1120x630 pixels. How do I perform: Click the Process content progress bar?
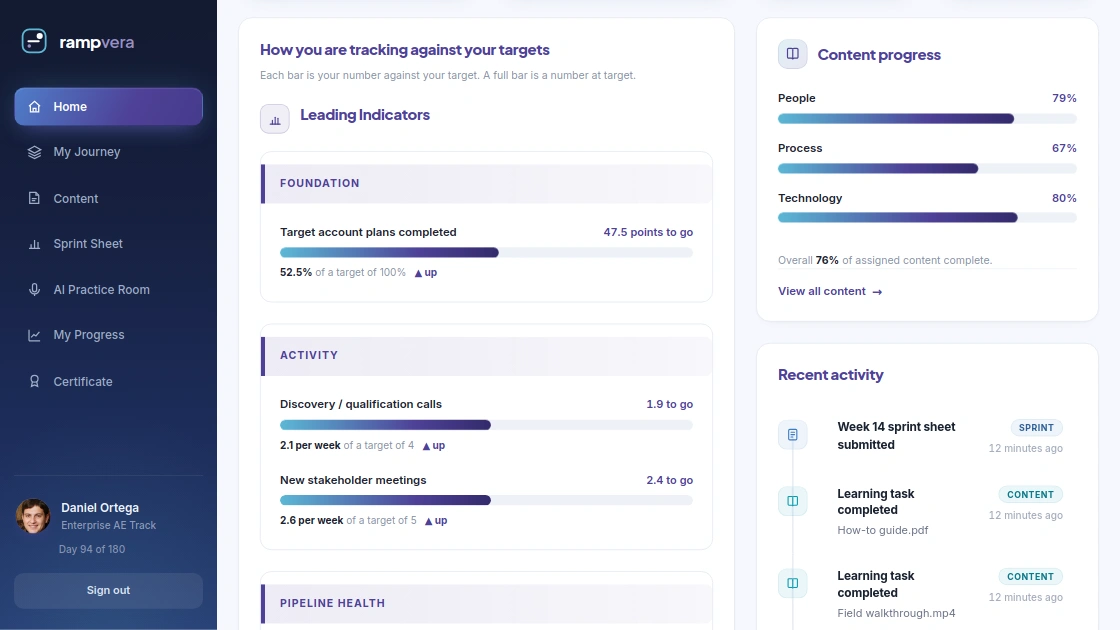927,169
